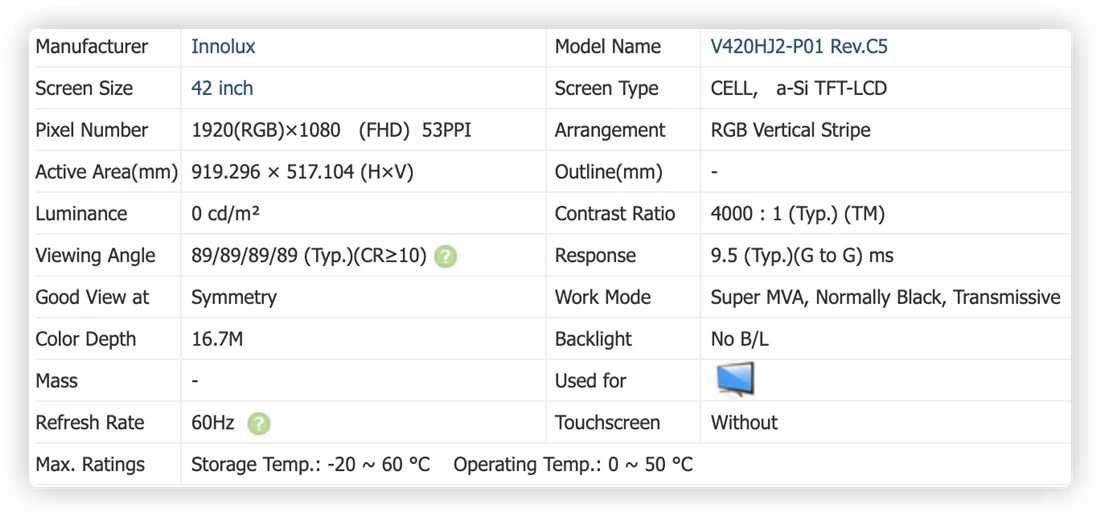Click the 0 cd/m² luminance value
Viewport: 1100px width, 516px height.
tap(226, 214)
